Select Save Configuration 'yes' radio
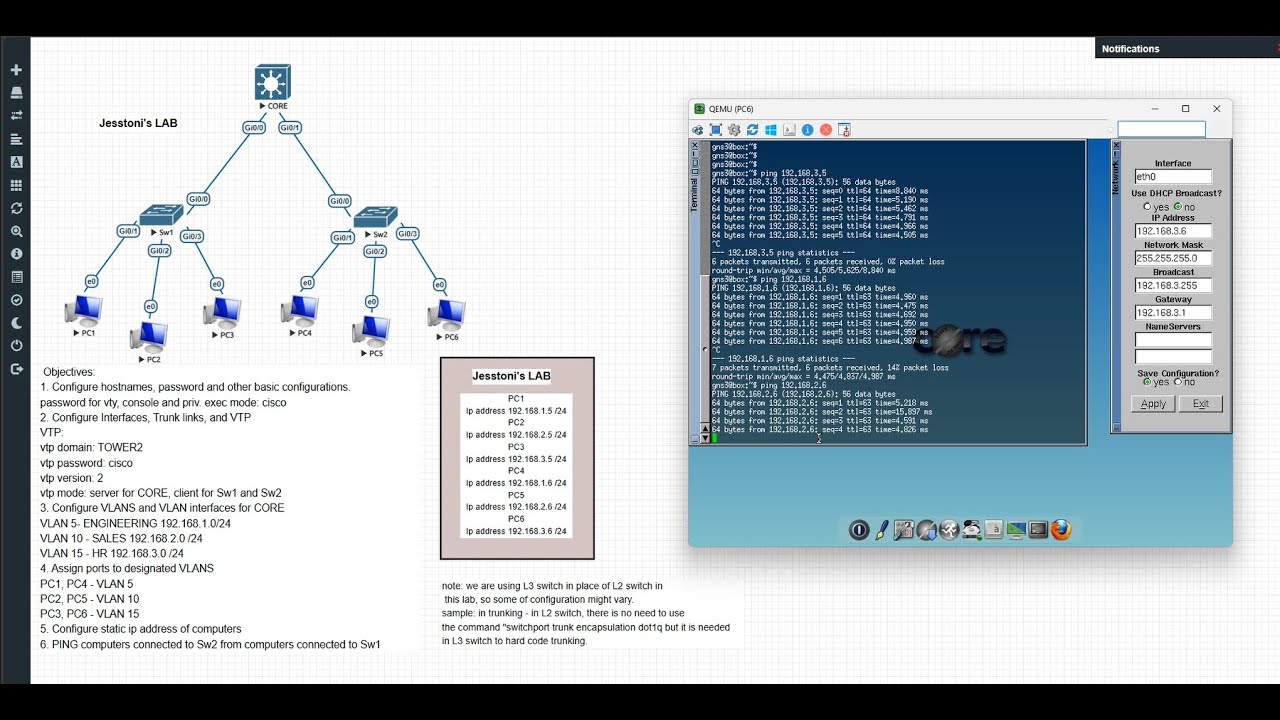The image size is (1280, 720). 1147,382
